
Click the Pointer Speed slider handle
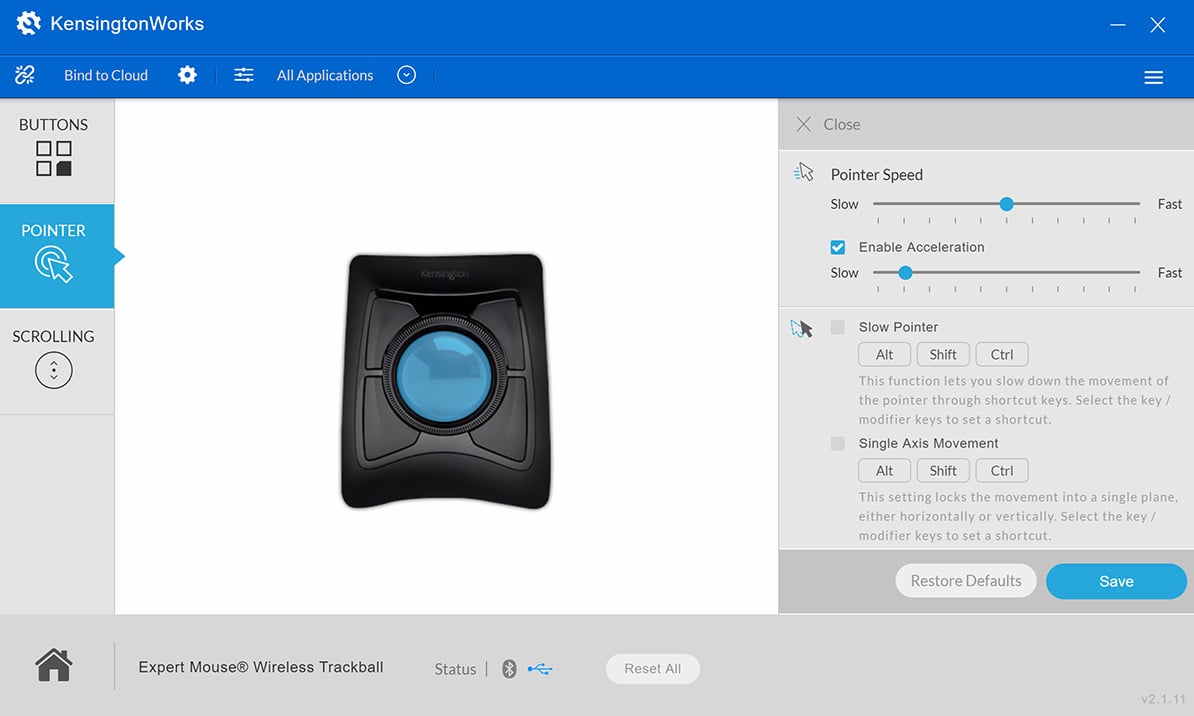pyautogui.click(x=1007, y=204)
